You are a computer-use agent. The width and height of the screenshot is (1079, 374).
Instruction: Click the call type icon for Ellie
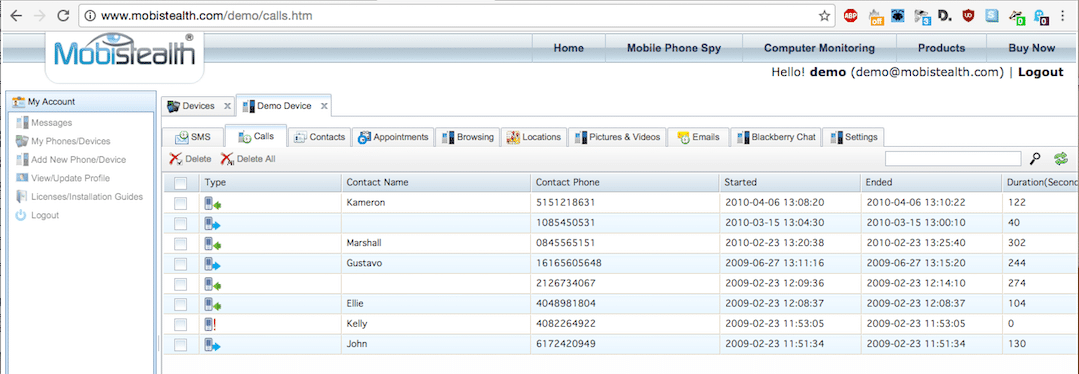pyautogui.click(x=213, y=304)
